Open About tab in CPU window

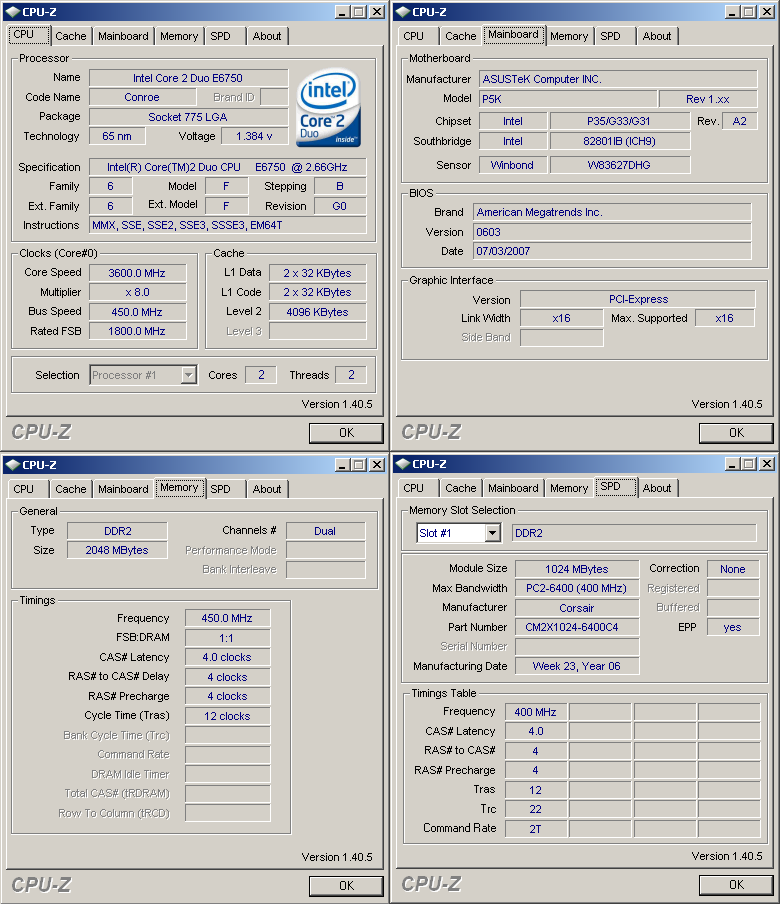[x=267, y=36]
